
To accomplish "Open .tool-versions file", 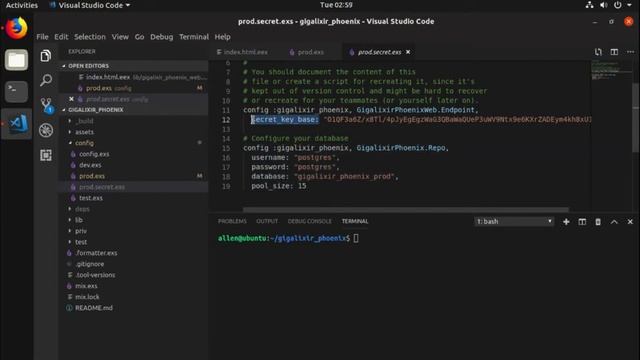I will tap(95, 275).
